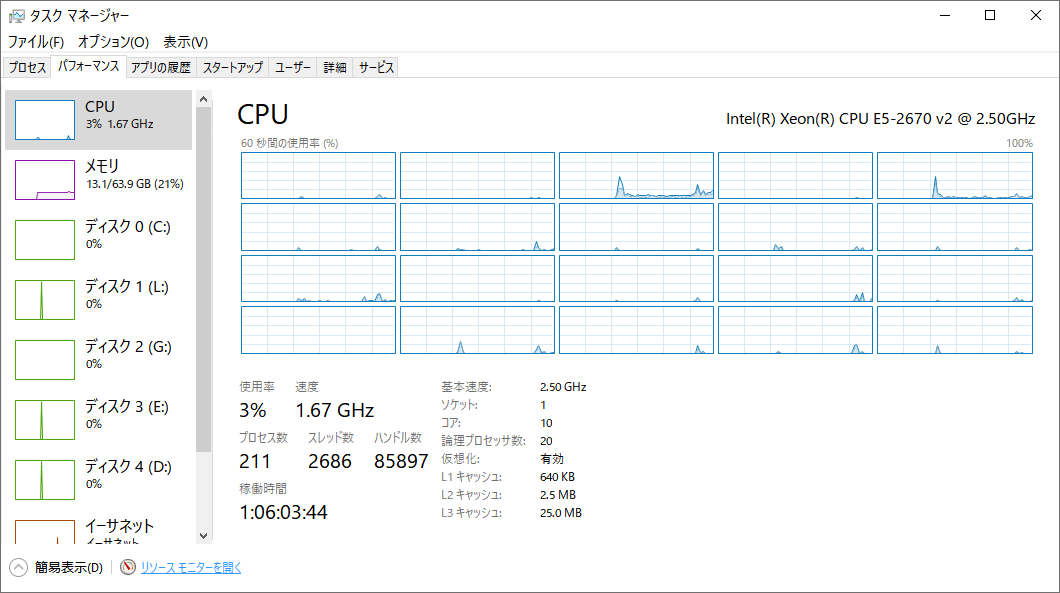This screenshot has width=1060, height=593.
Task: Select the ディスク 0 (C:) graph icon
Action: click(45, 240)
